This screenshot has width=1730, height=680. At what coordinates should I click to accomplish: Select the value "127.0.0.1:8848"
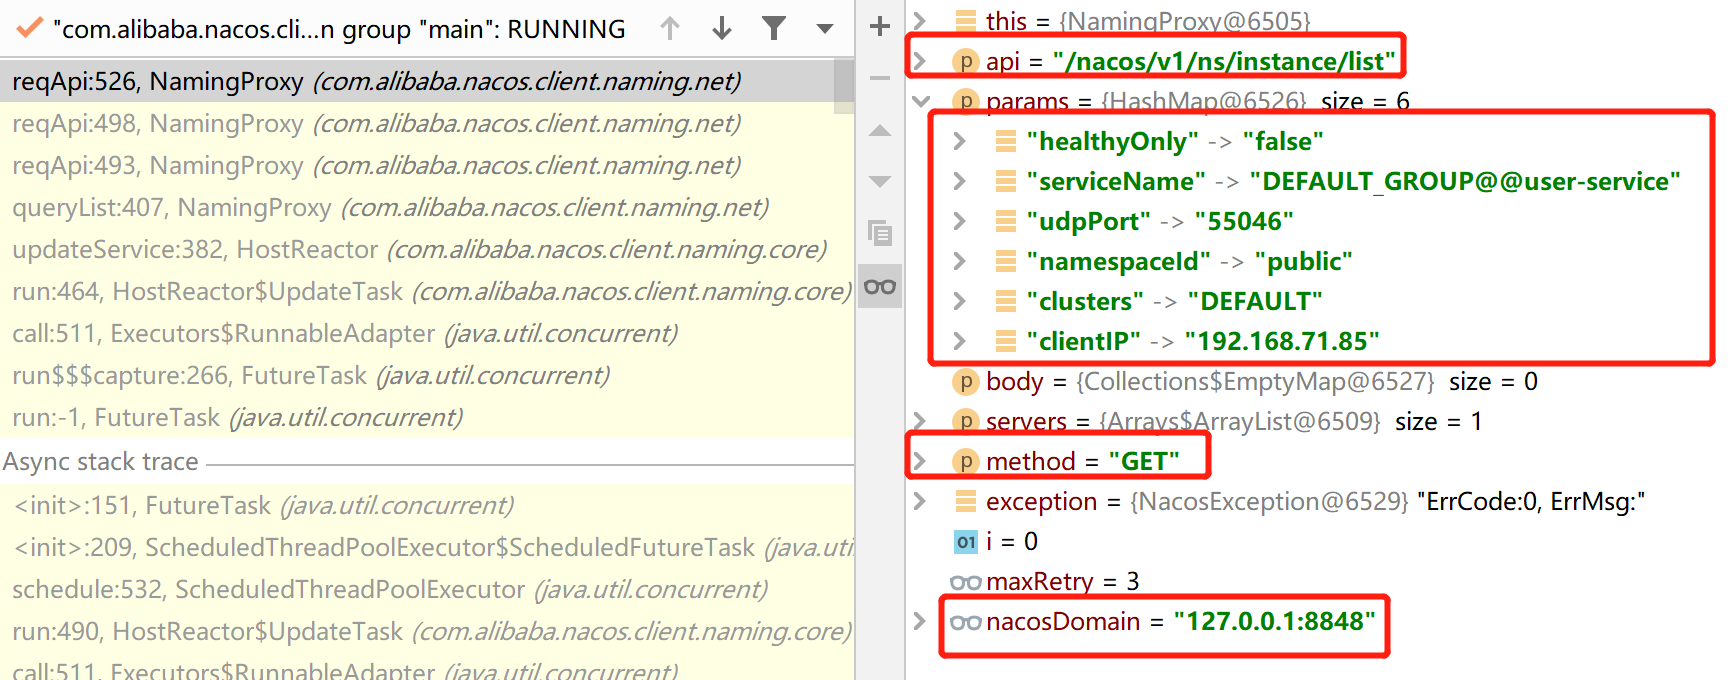point(1274,621)
